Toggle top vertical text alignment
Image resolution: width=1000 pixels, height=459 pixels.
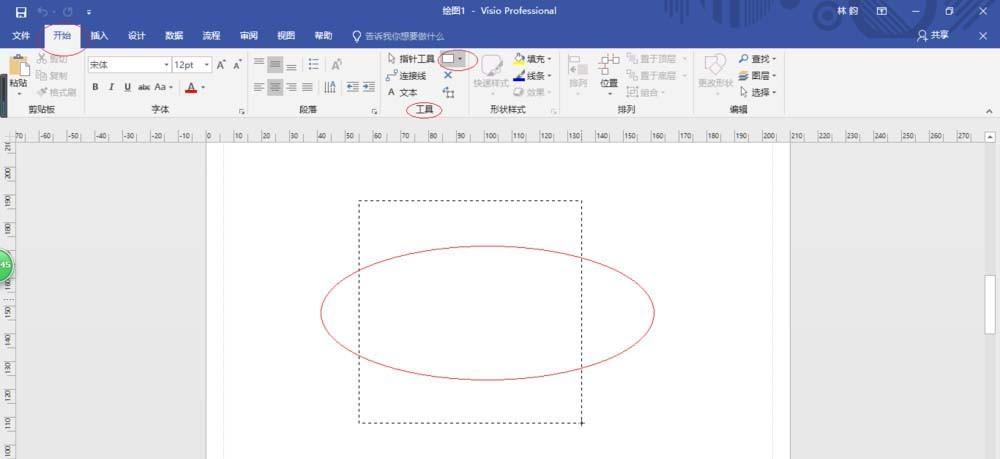point(259,64)
